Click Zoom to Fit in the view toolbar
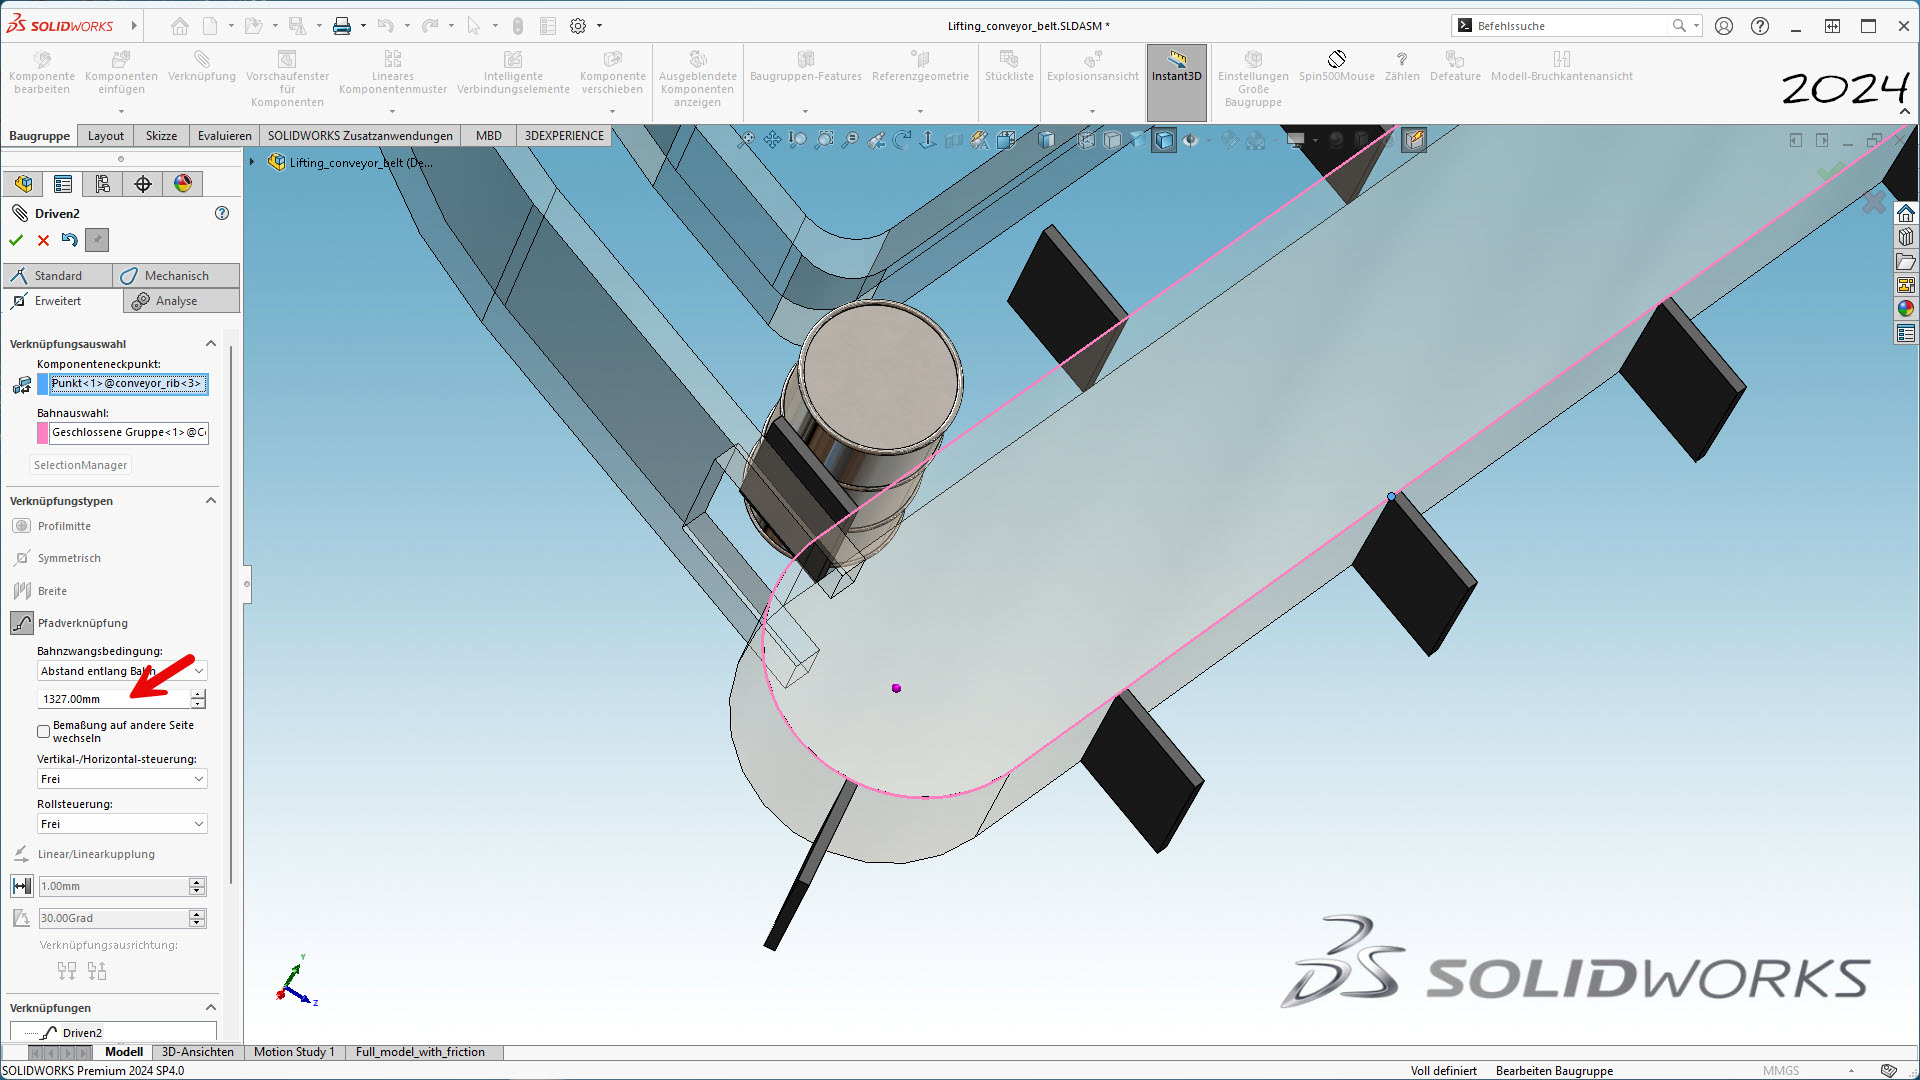This screenshot has width=1920, height=1080. [x=746, y=140]
